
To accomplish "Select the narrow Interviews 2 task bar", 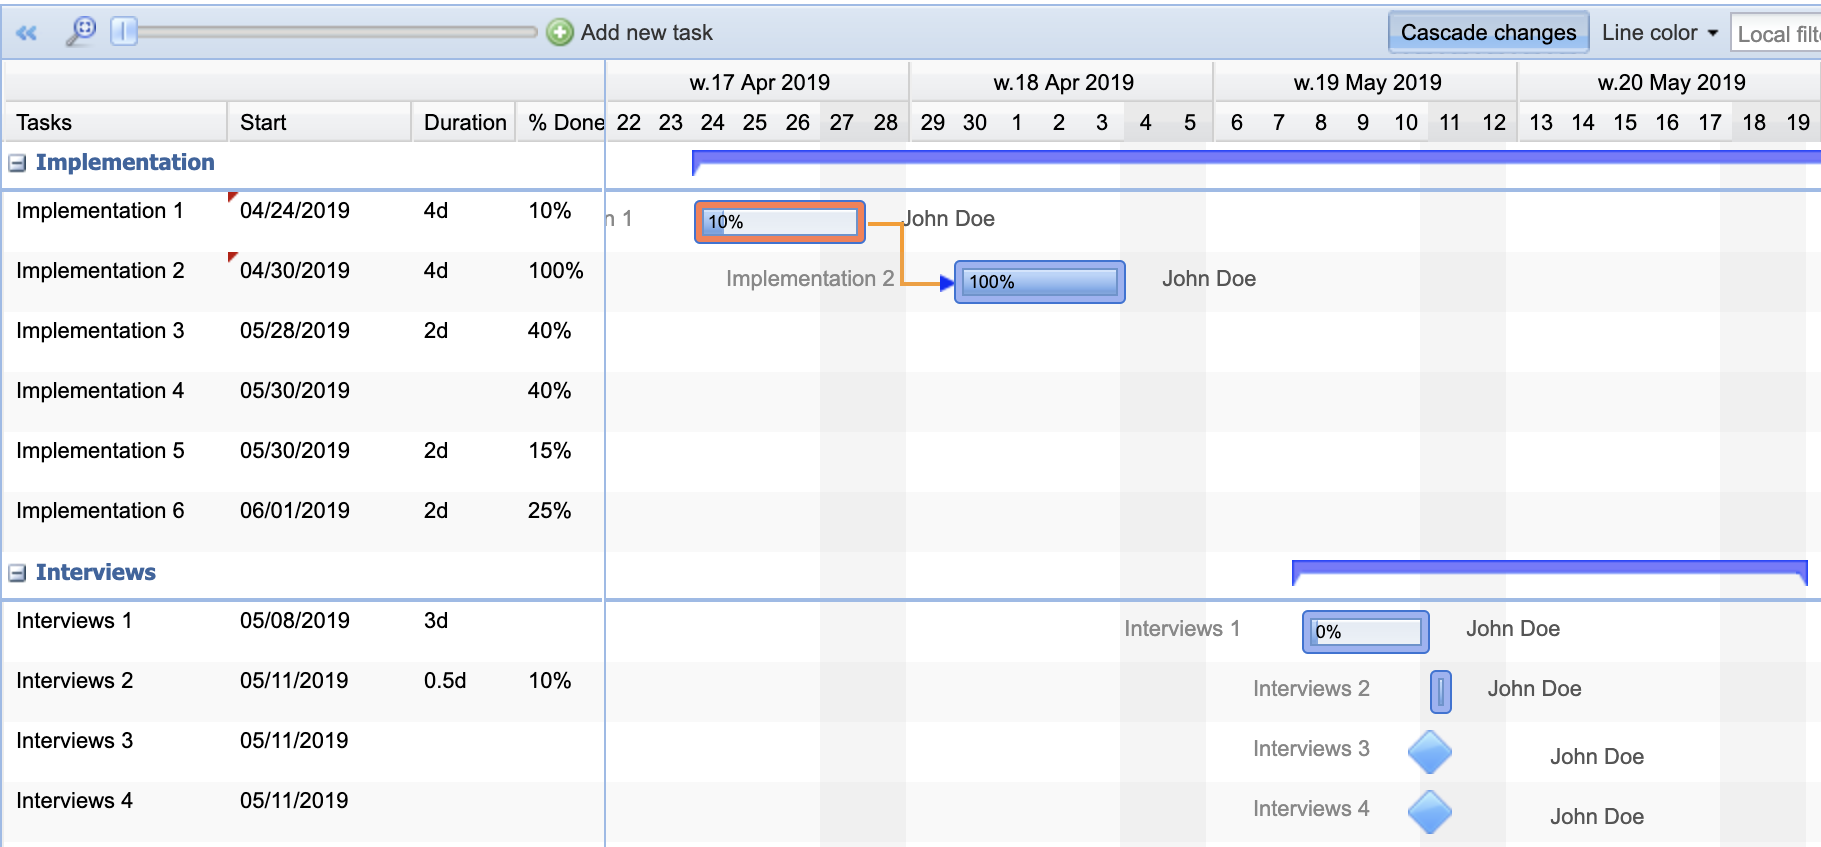I will tap(1440, 692).
